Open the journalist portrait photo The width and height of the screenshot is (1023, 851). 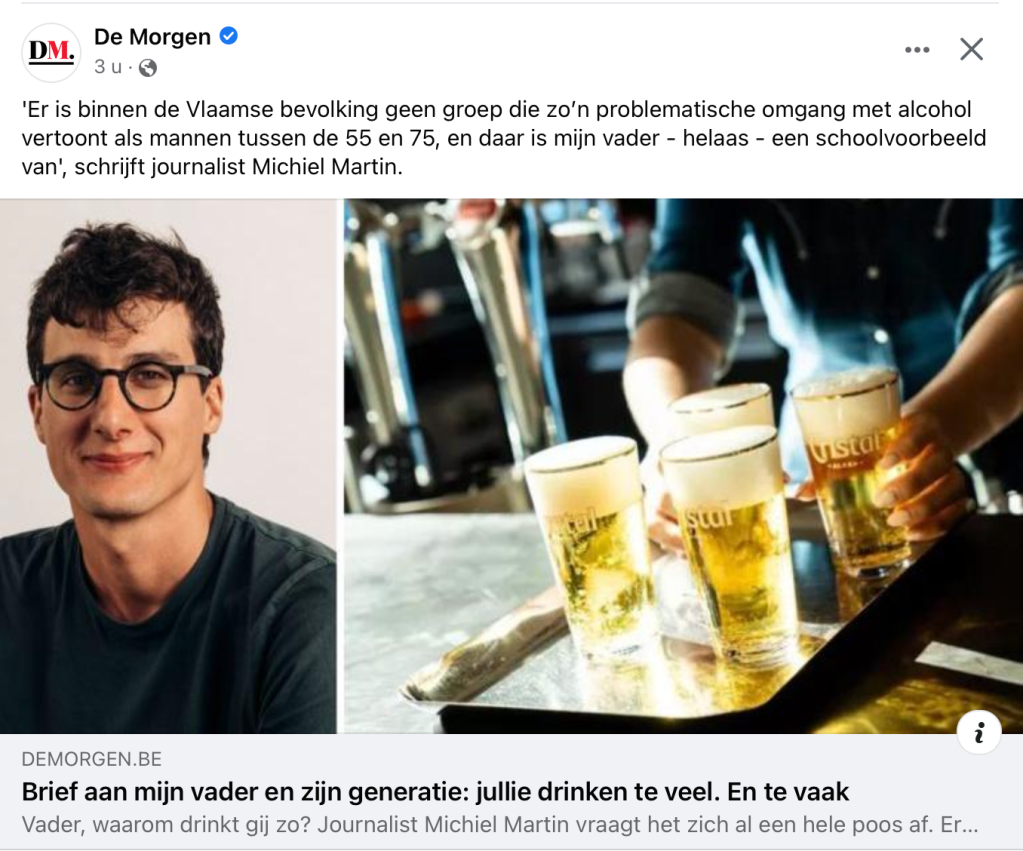click(x=168, y=466)
